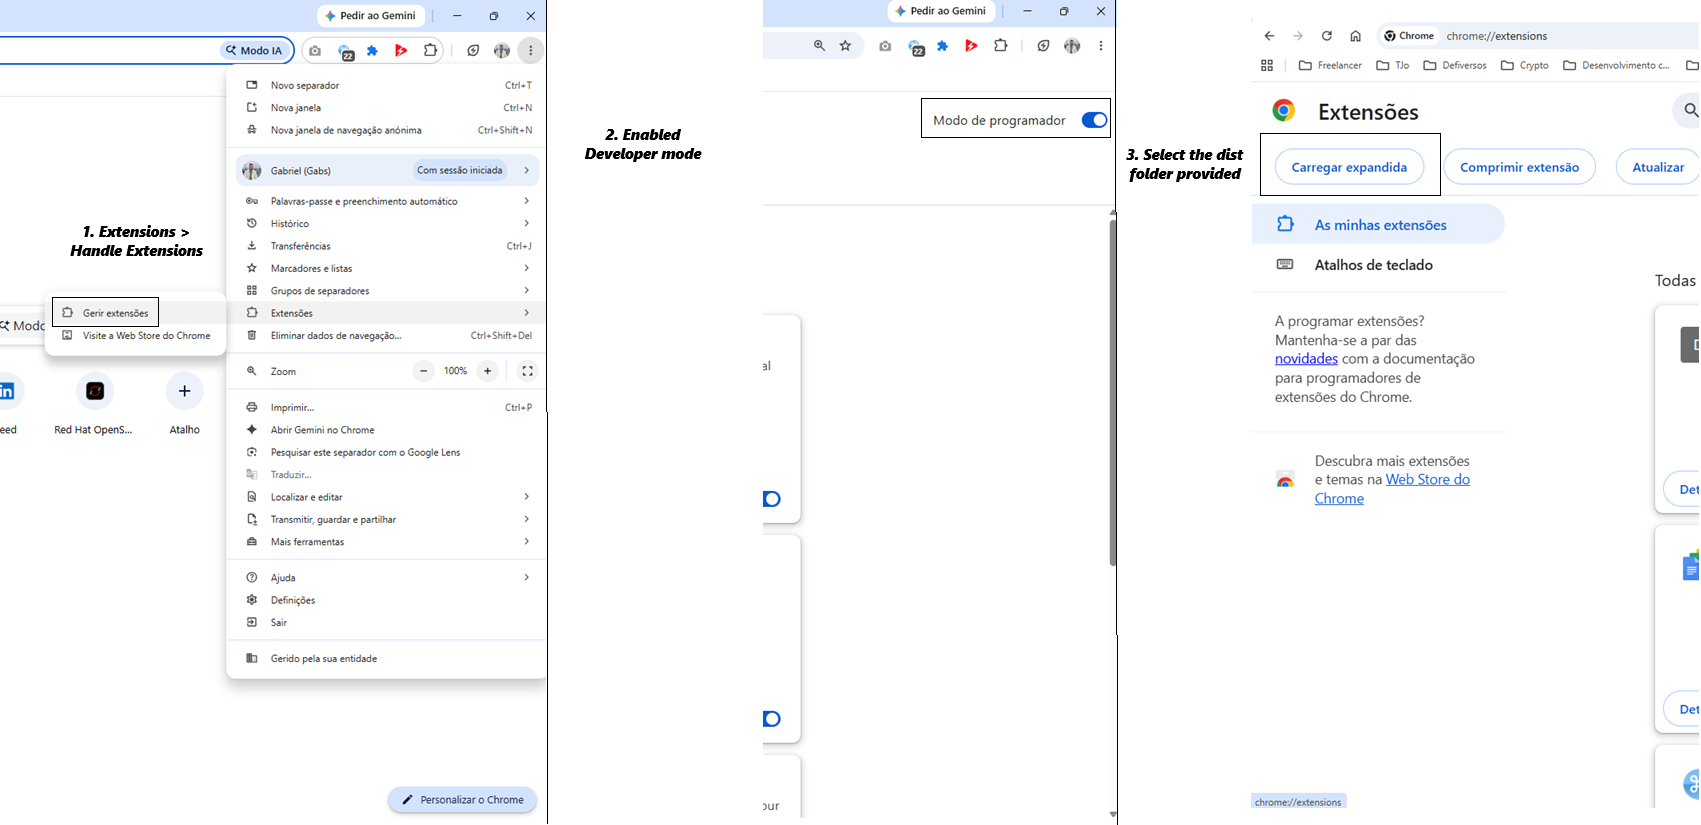Click the vertical scrollbar thumb right of the Modo de programador window
The image size is (1701, 825).
[1113, 392]
